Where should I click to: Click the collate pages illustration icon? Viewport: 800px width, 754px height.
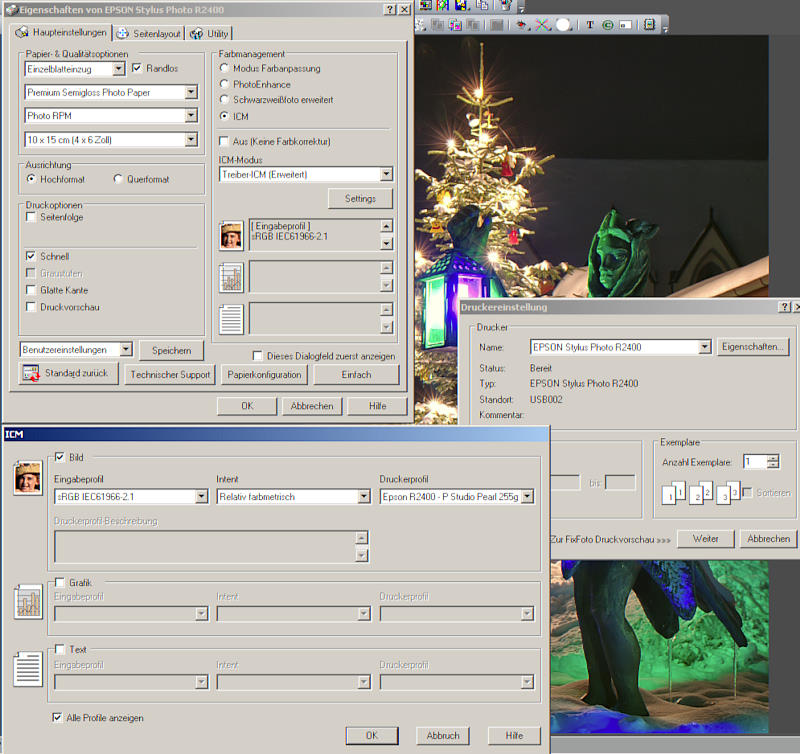tap(701, 493)
